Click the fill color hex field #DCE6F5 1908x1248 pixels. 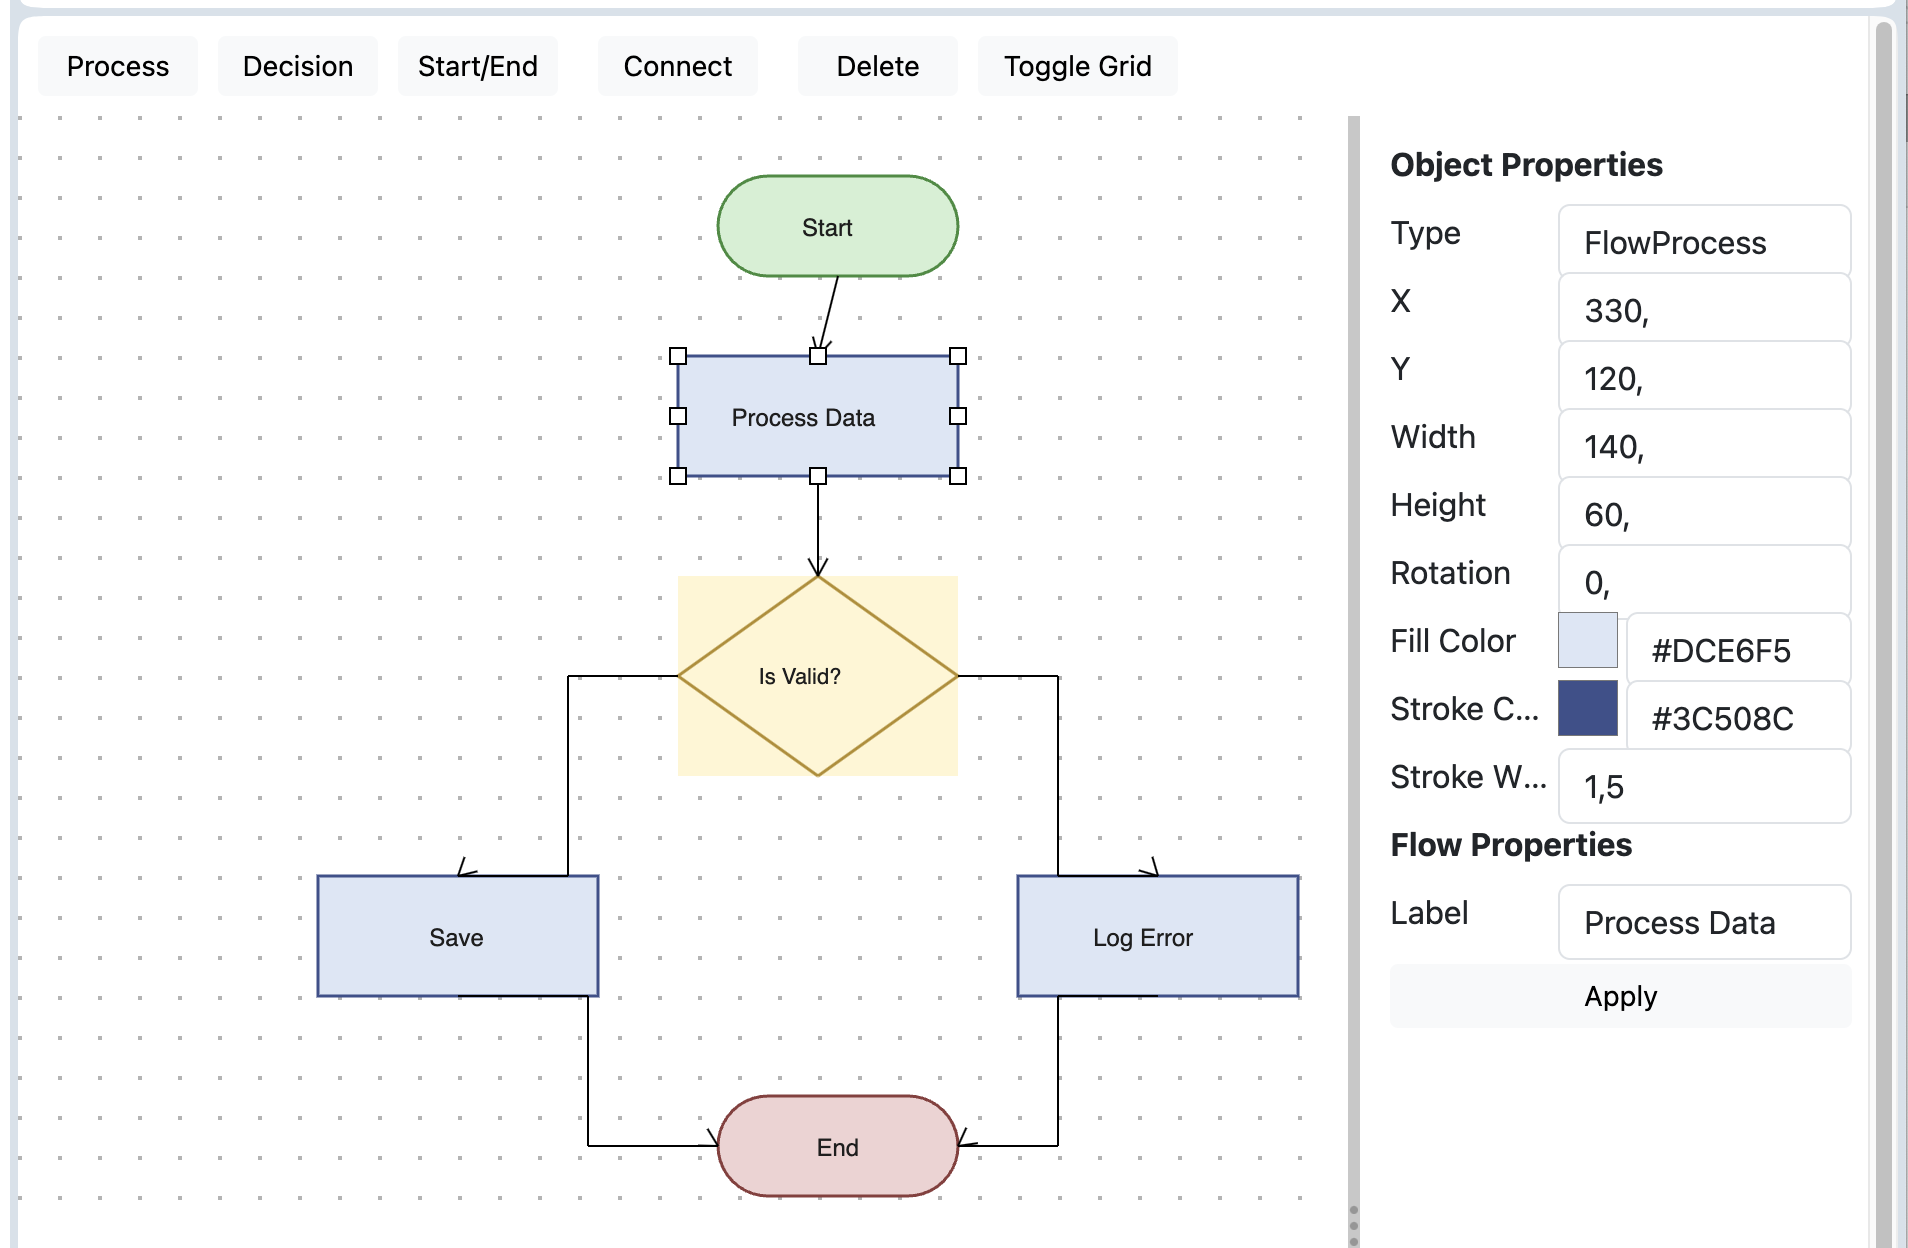(1738, 650)
